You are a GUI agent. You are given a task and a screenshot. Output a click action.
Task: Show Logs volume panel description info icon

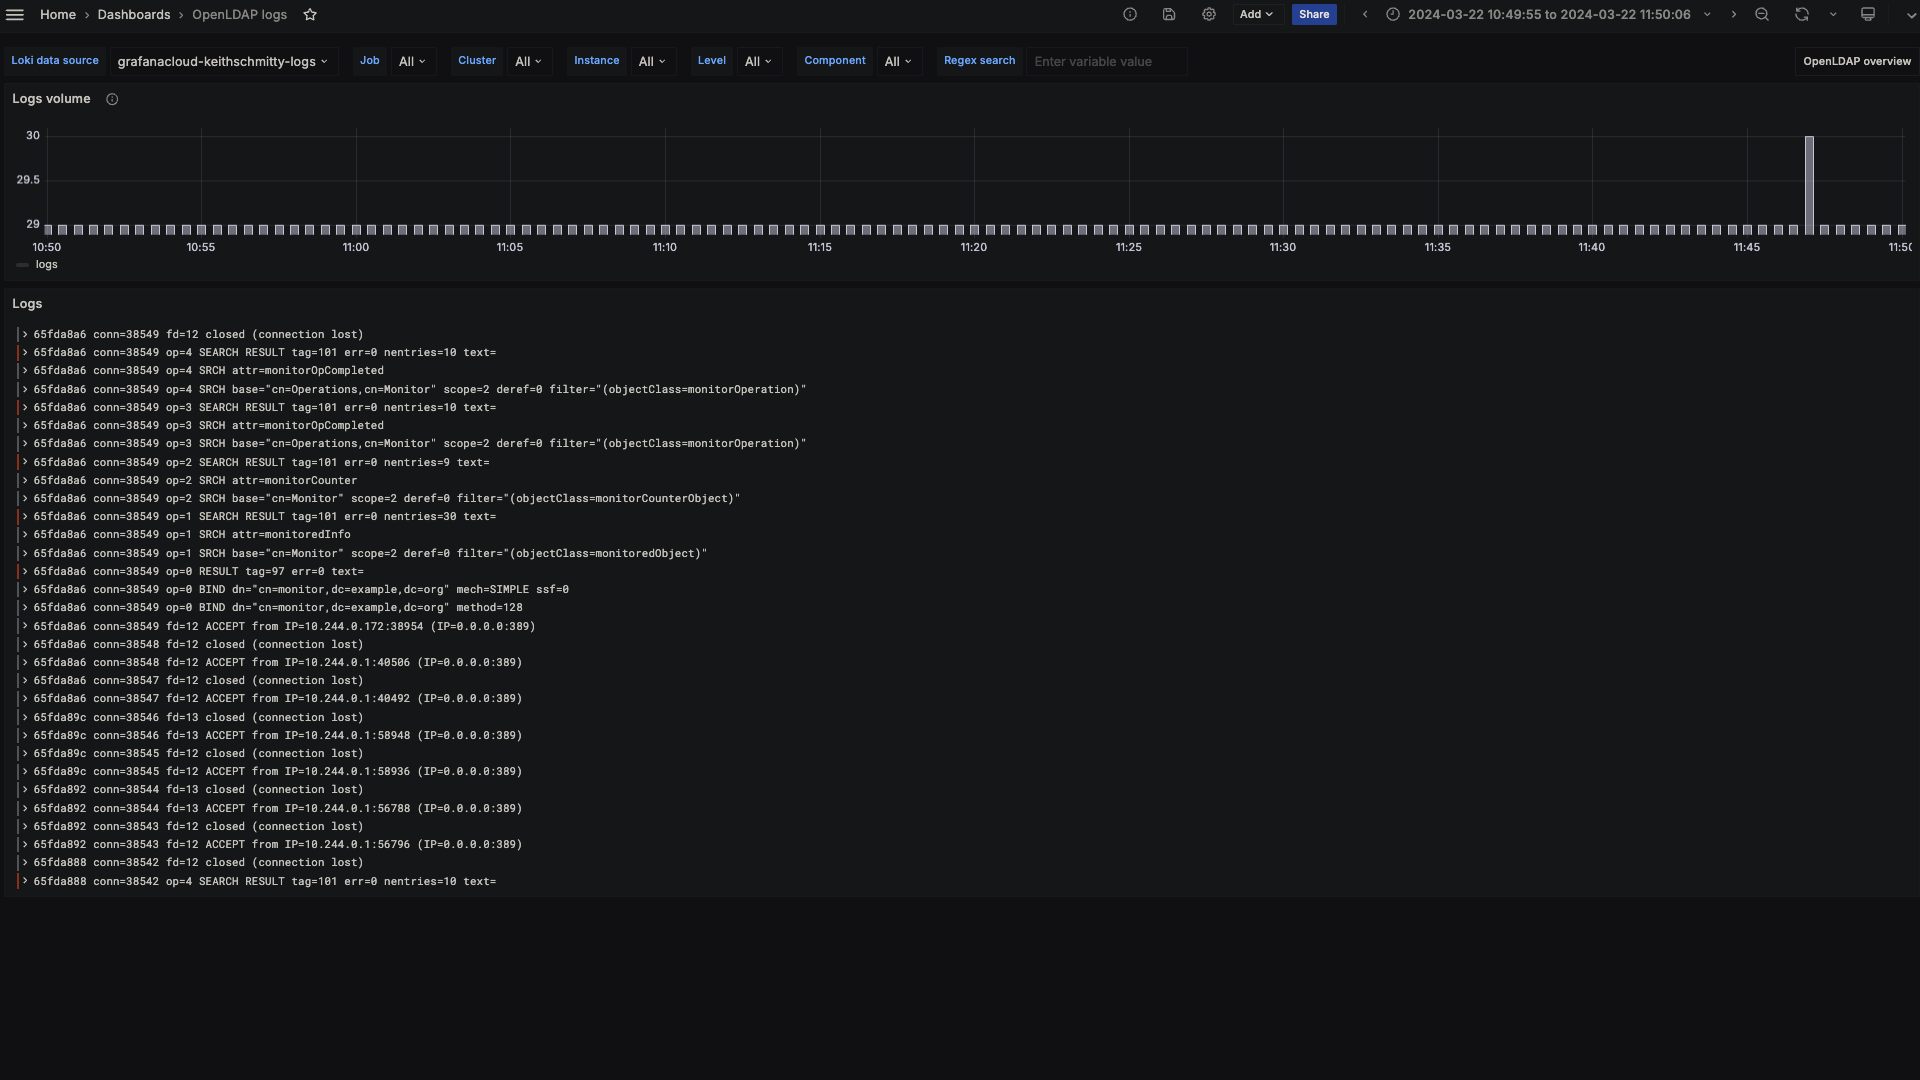click(111, 99)
